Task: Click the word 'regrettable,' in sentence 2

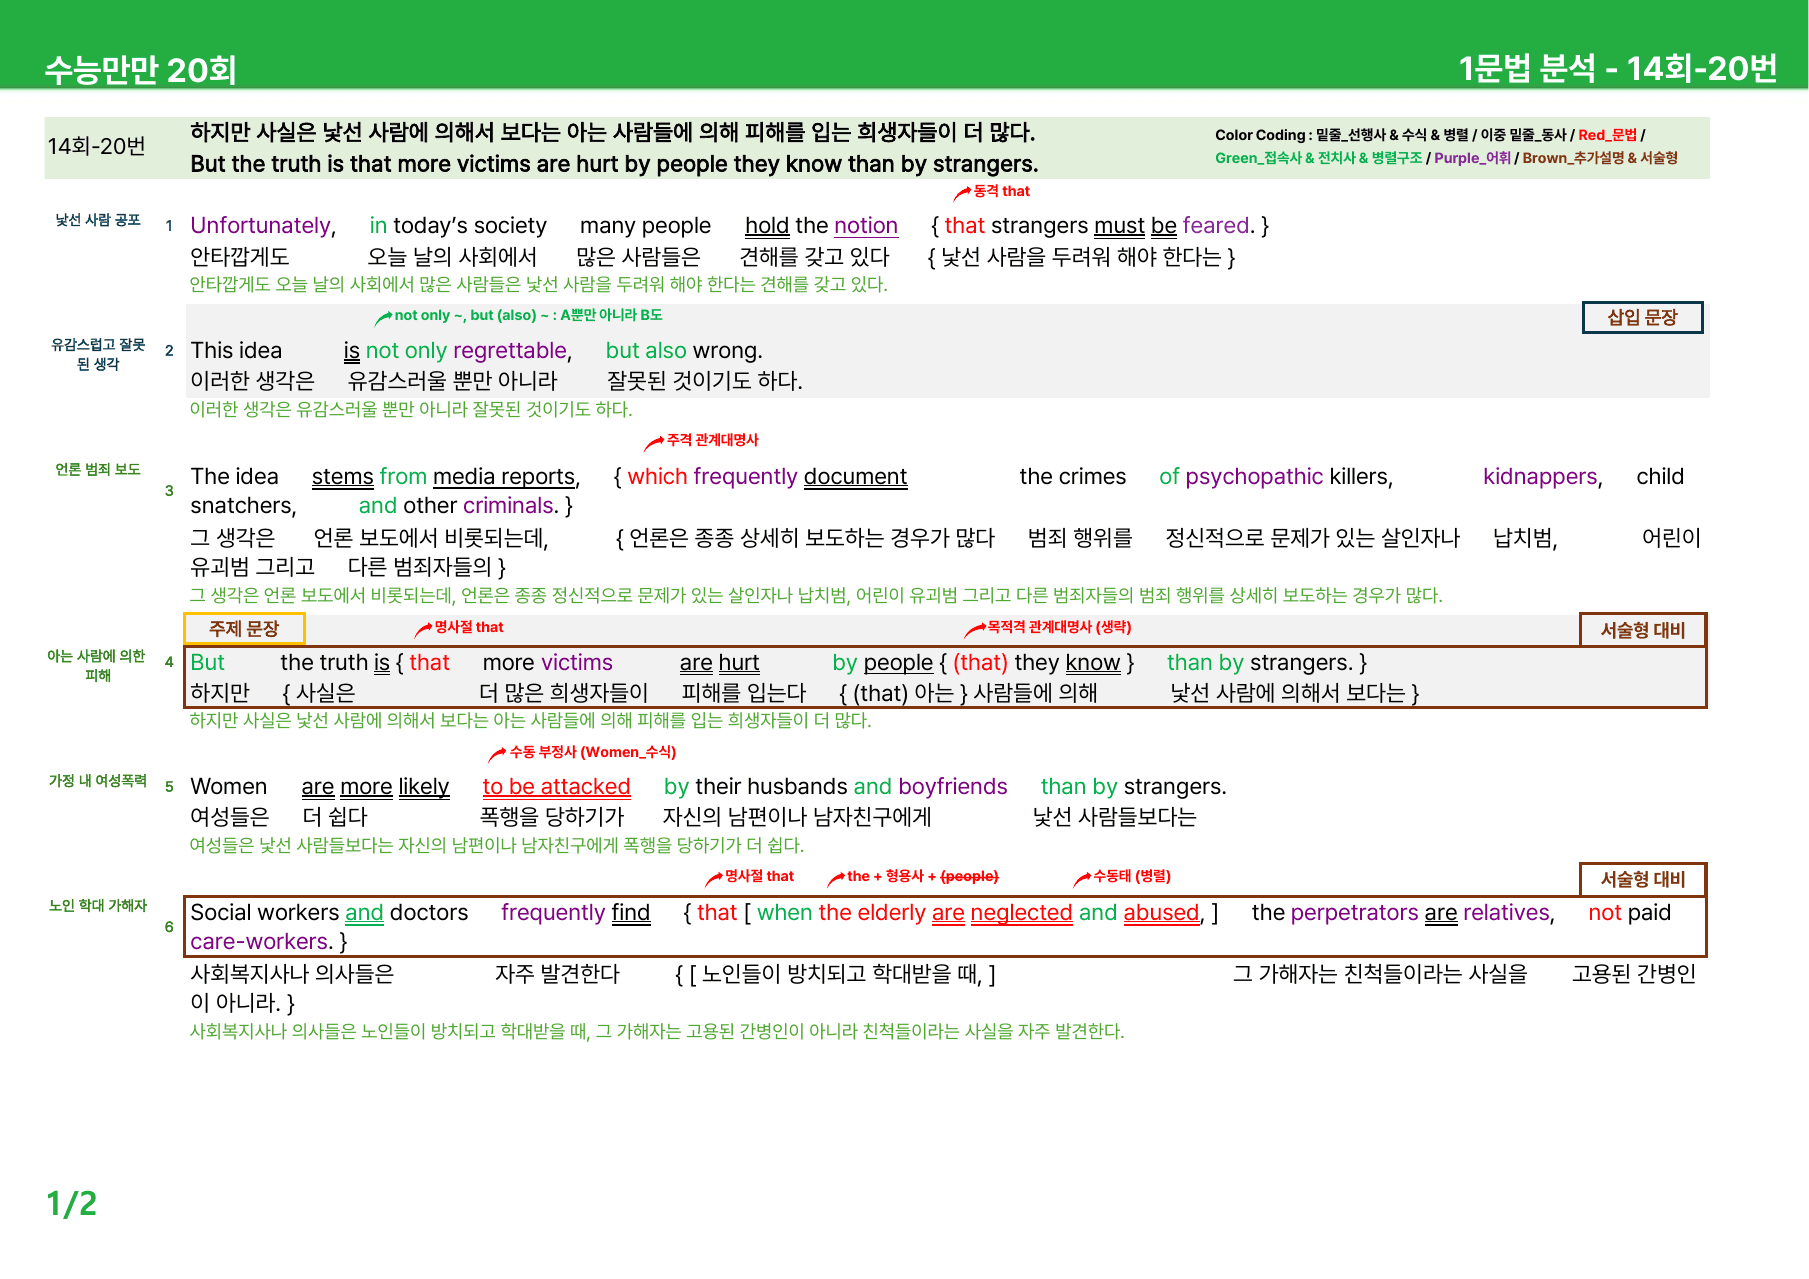Action: coord(512,351)
